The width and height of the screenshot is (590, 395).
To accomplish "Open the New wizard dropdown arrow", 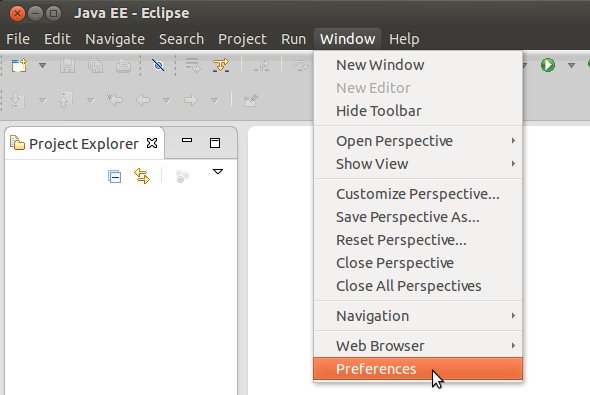I will pyautogui.click(x=43, y=65).
